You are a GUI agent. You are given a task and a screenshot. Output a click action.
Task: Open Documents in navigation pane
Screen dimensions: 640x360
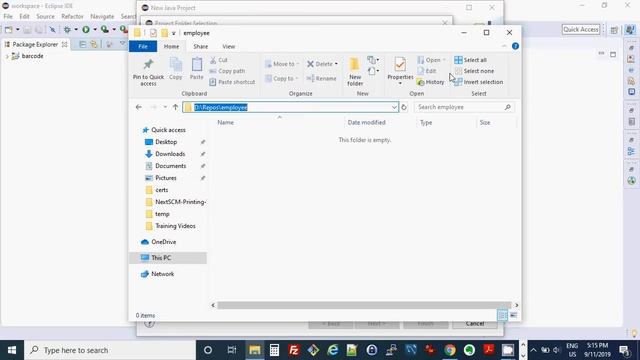(171, 166)
